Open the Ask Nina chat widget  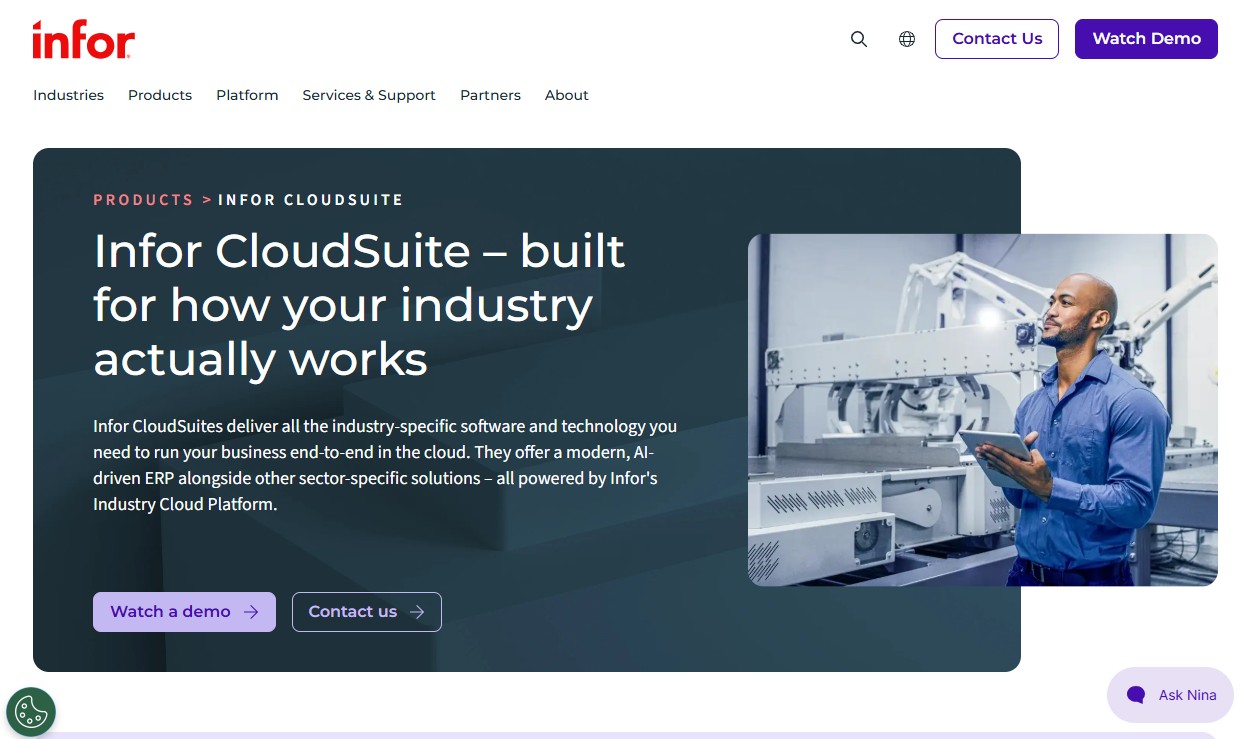point(1170,695)
